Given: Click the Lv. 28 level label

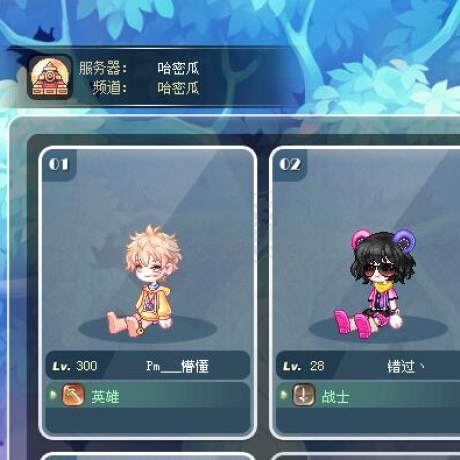Looking at the screenshot, I should 304,366.
